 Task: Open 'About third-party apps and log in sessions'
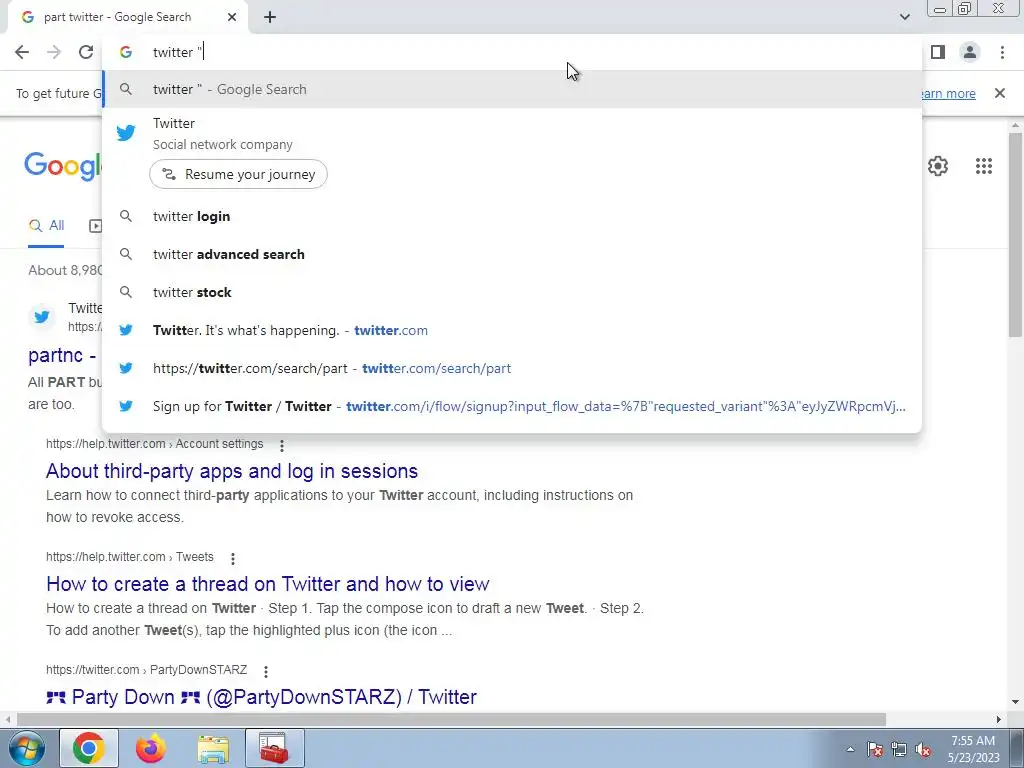pyautogui.click(x=232, y=471)
